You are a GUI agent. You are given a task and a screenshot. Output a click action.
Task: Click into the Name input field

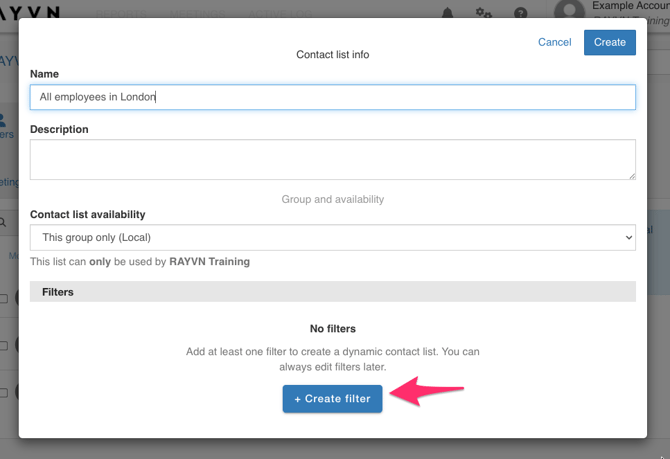332,97
